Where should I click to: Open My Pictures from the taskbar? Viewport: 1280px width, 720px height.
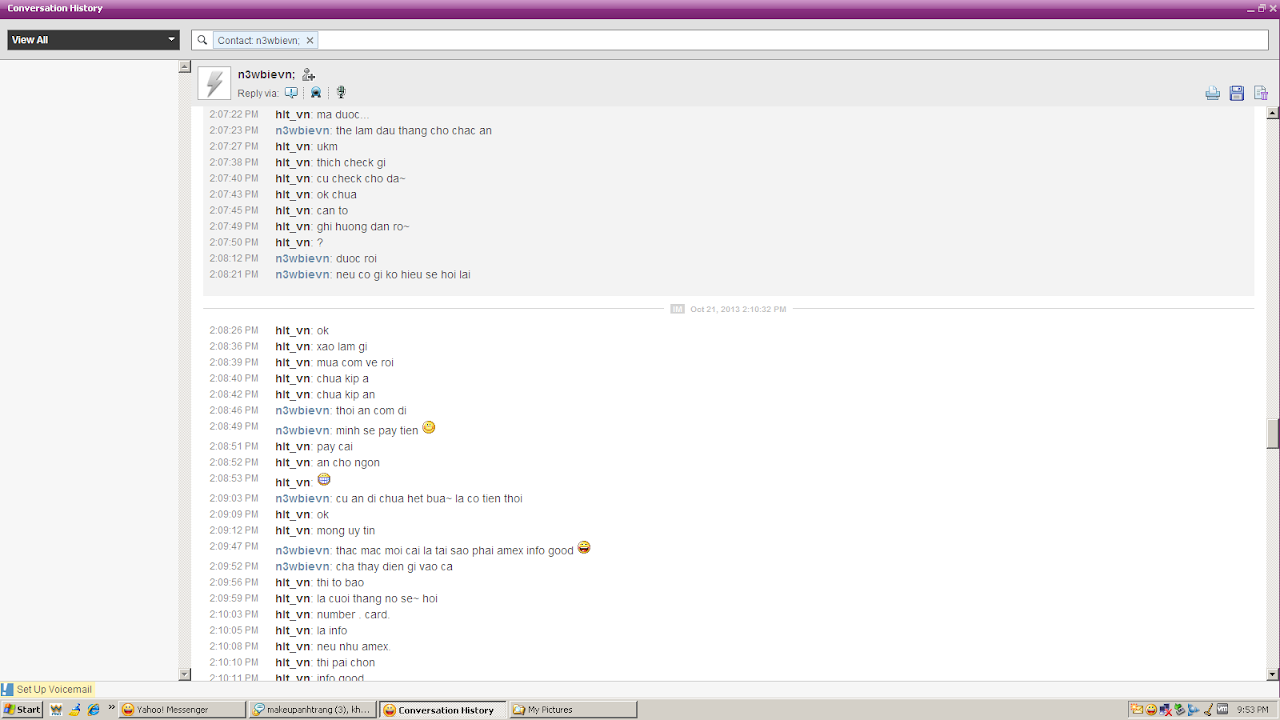point(574,709)
